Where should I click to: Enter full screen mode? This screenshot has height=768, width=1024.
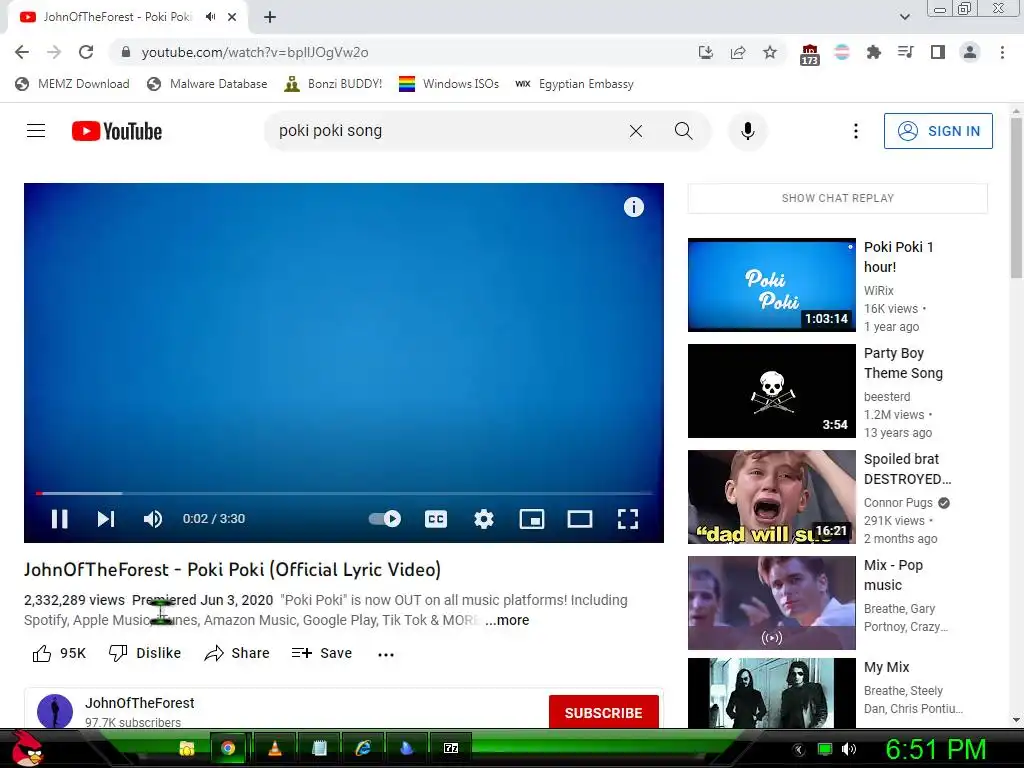[628, 519]
